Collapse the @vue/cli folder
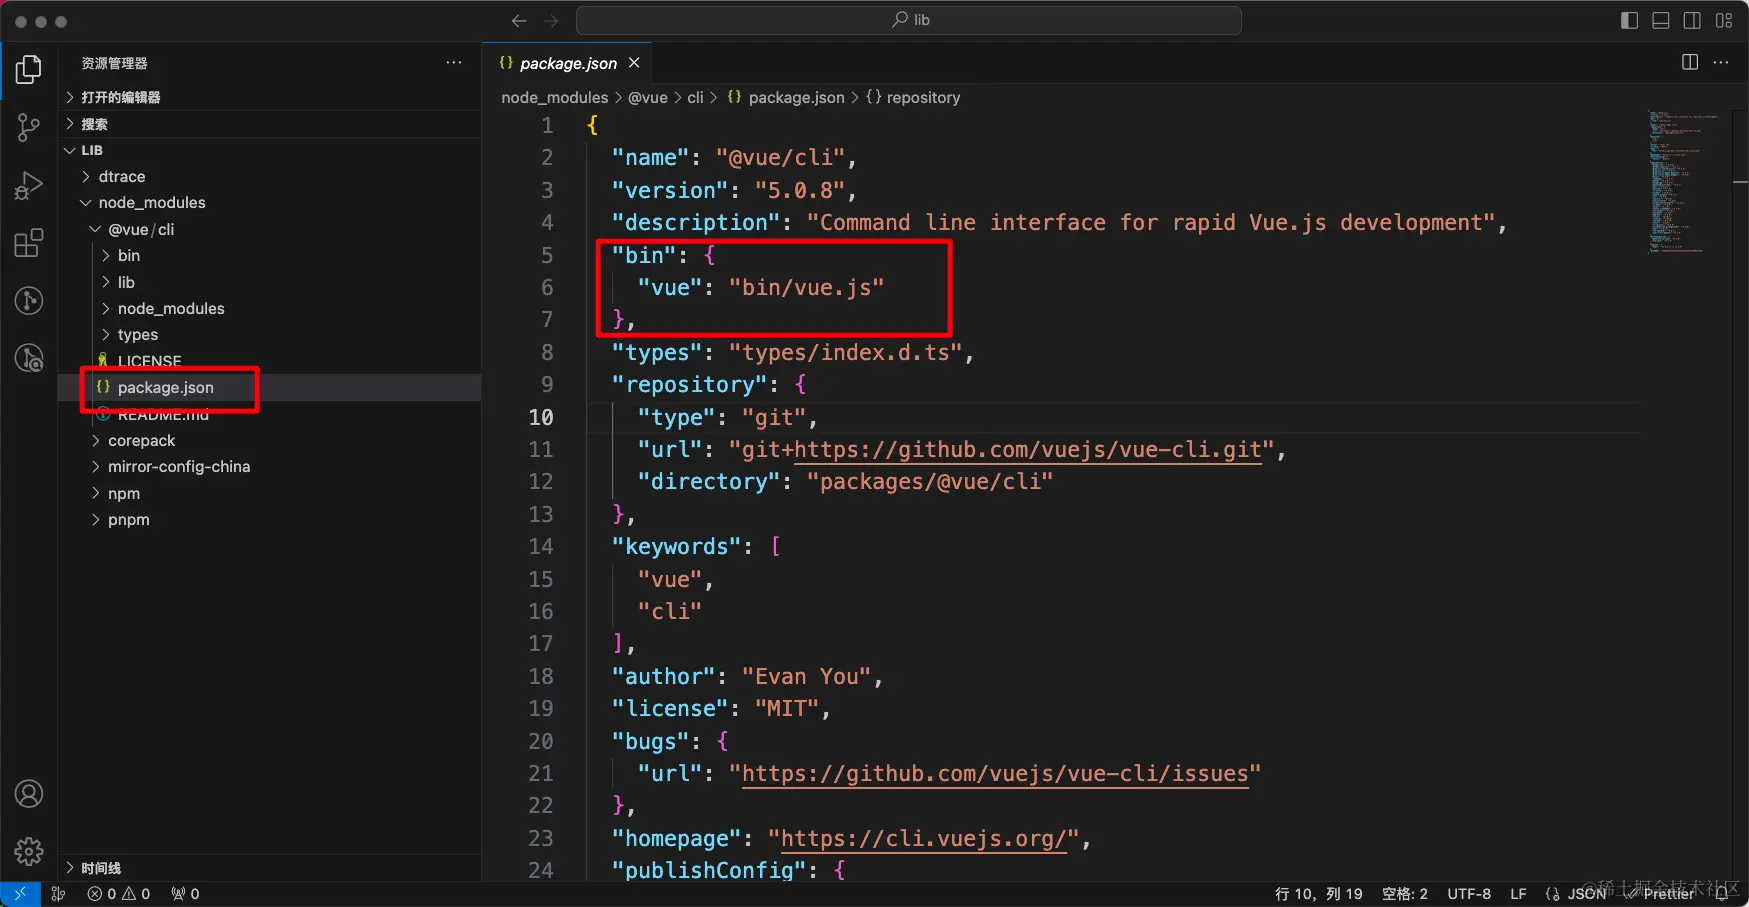The width and height of the screenshot is (1749, 907). [270, 229]
